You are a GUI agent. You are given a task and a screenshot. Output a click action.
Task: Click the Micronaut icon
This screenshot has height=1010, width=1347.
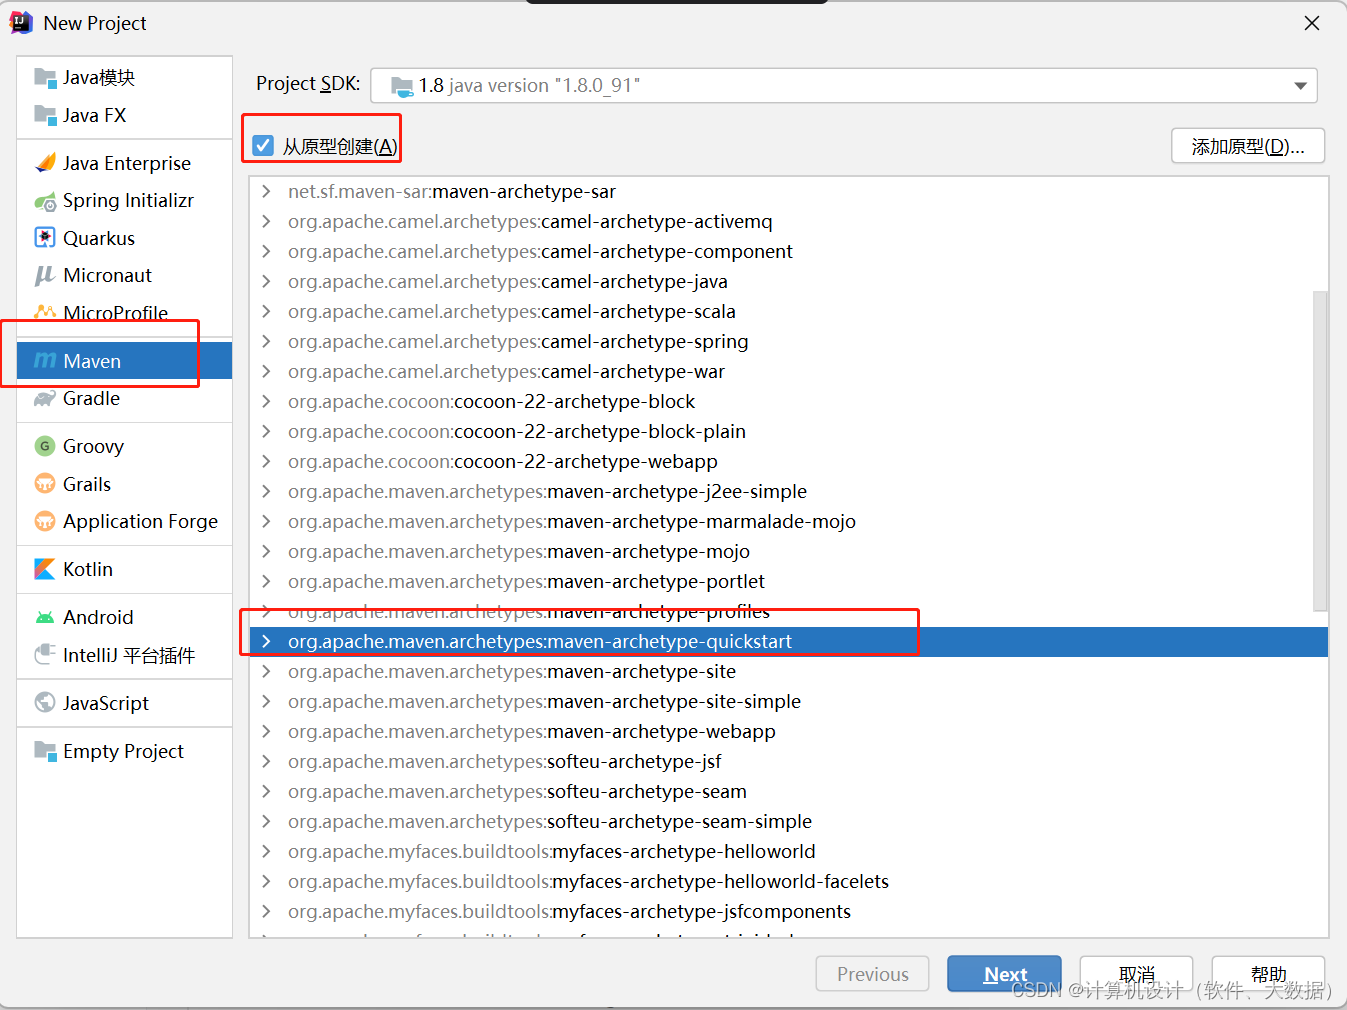pyautogui.click(x=45, y=275)
